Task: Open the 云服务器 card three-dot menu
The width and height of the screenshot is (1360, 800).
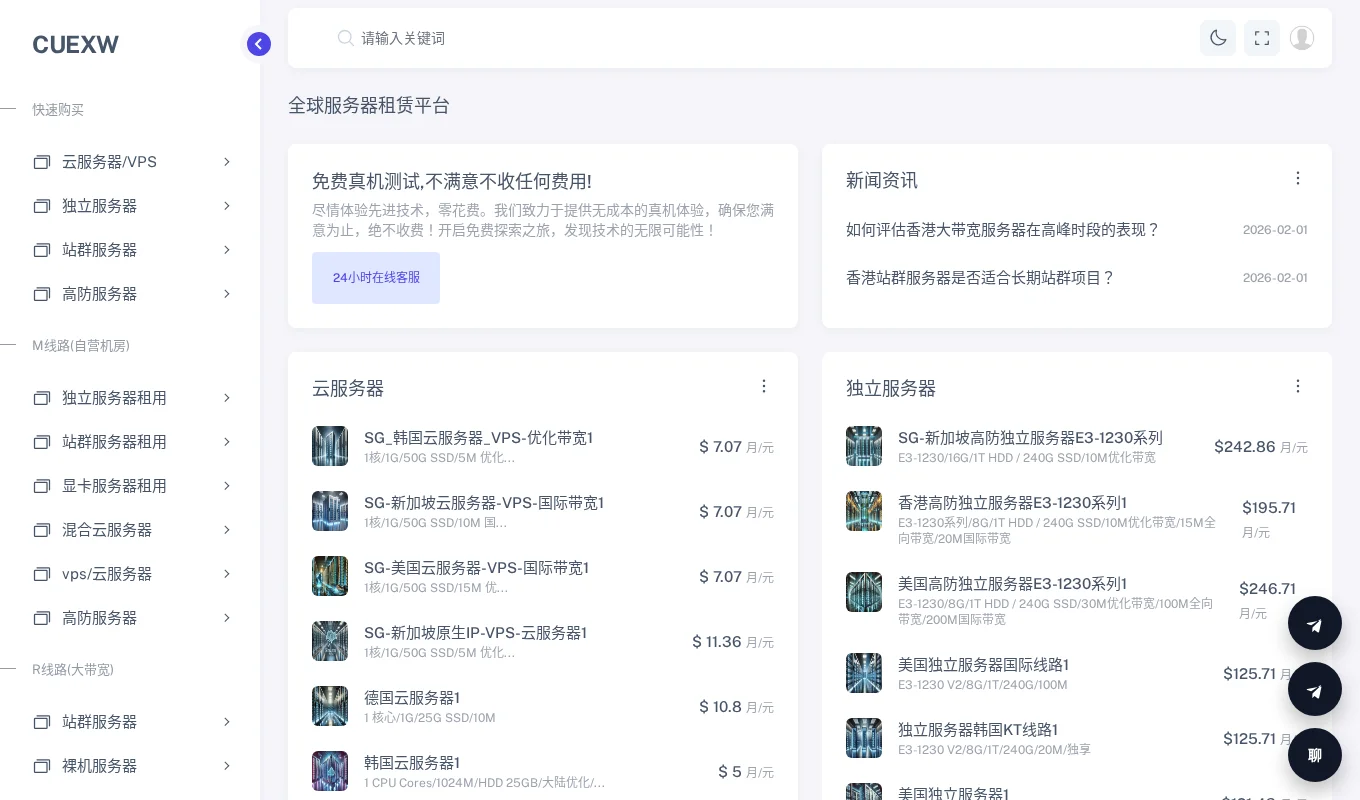Action: pos(764,386)
